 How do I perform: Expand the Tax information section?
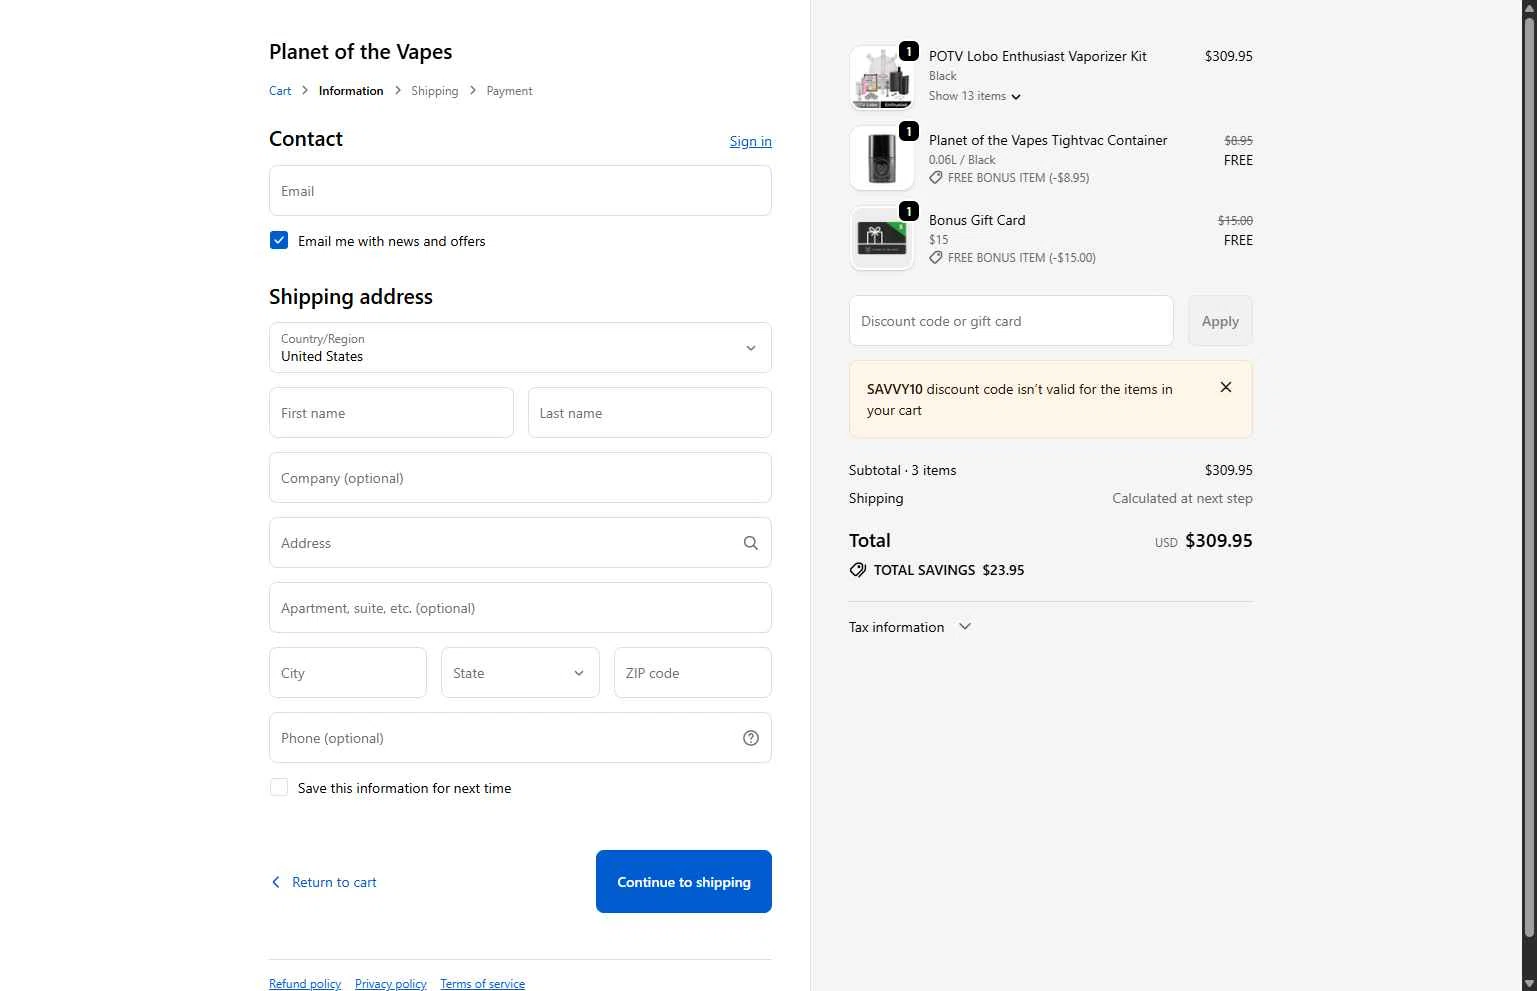[910, 627]
